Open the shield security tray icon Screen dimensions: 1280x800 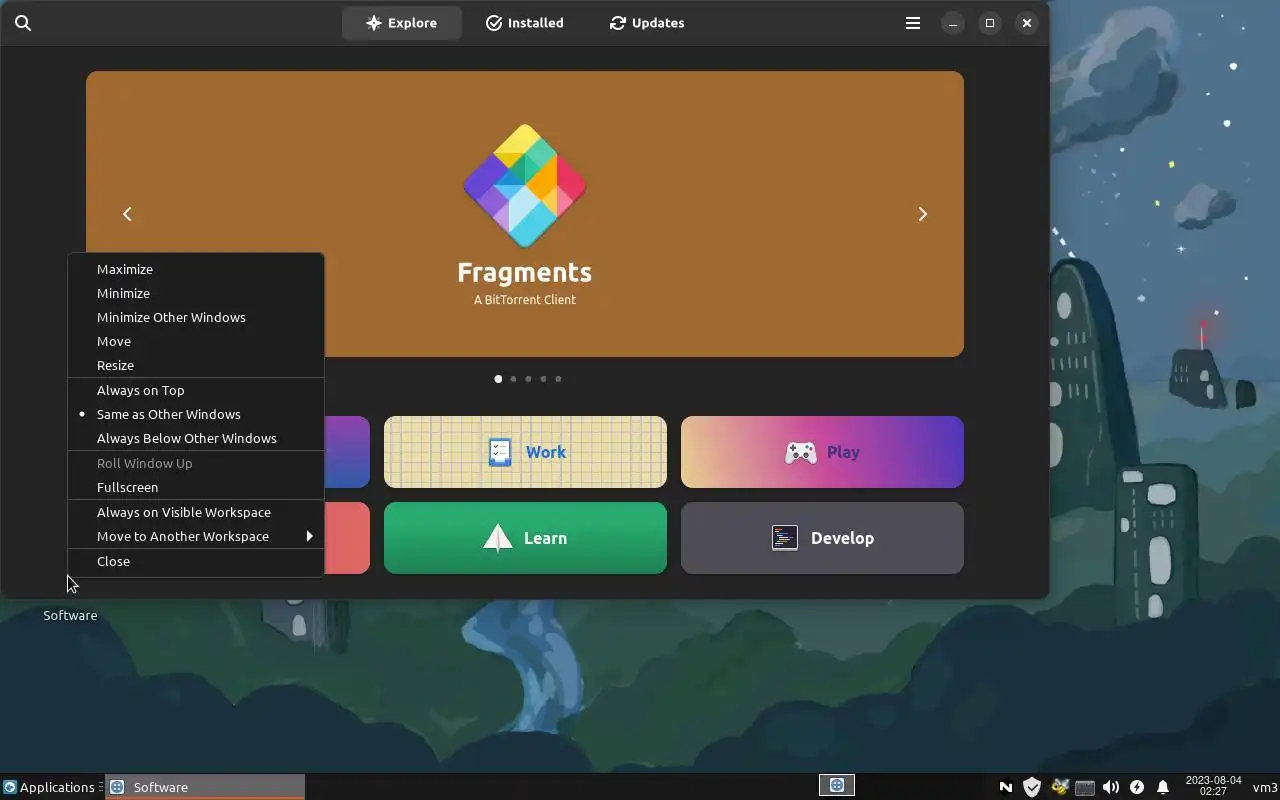tap(1032, 787)
